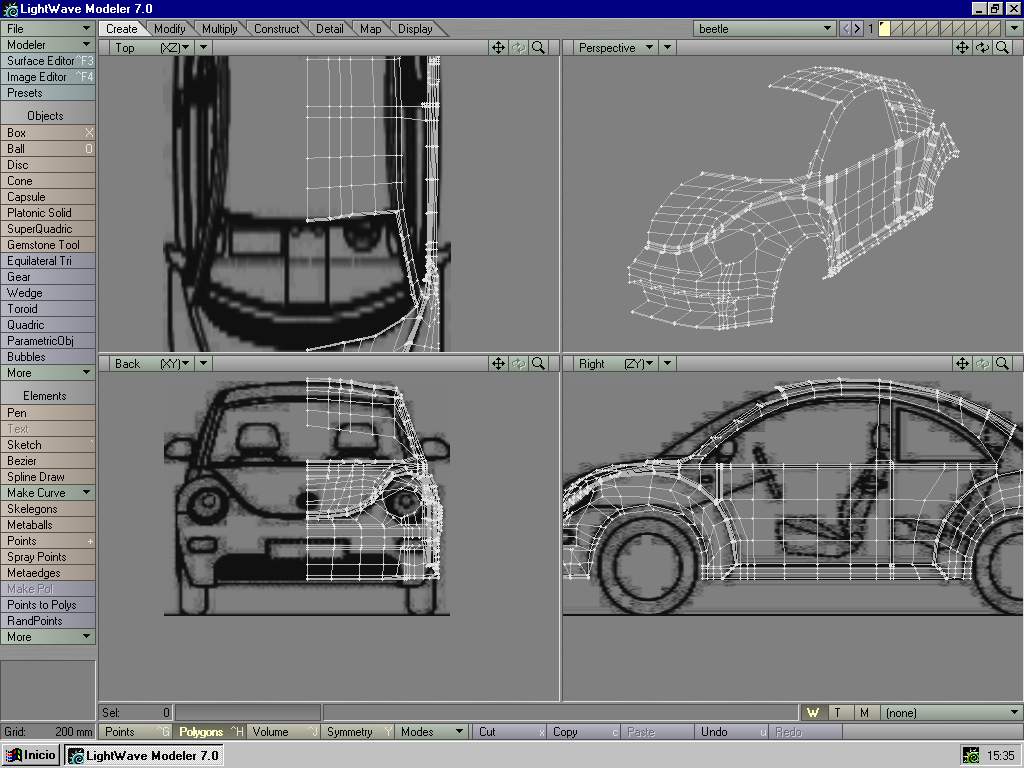Open the Perspective view type dropdown

pos(616,47)
